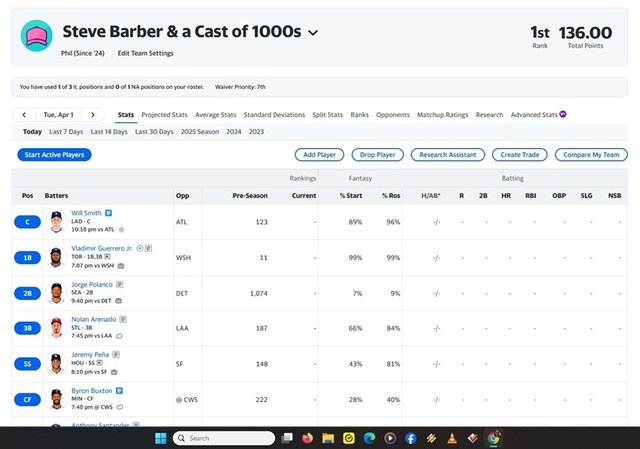
Task: Select the 2025 Season filter
Action: 200,131
